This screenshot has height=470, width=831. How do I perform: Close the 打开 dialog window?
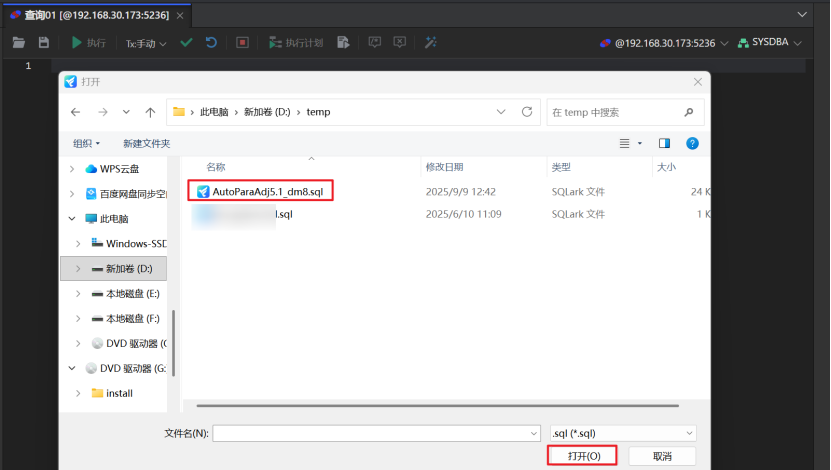[698, 82]
